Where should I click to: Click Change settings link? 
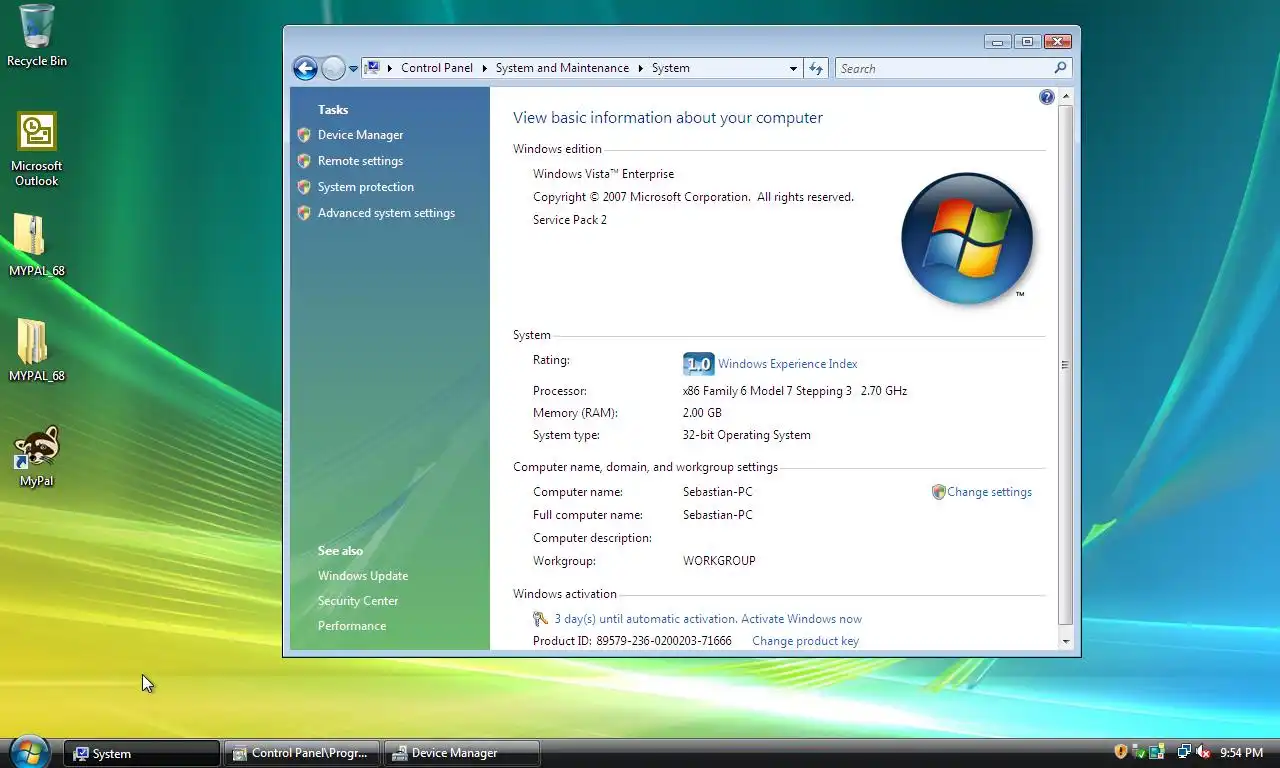pos(989,492)
